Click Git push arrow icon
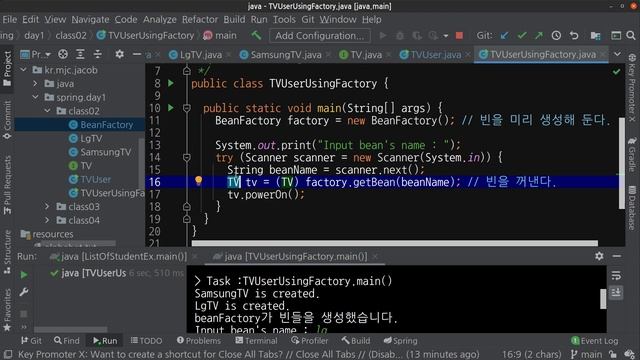Screen dimensions: 640x360 pyautogui.click(x=539, y=36)
